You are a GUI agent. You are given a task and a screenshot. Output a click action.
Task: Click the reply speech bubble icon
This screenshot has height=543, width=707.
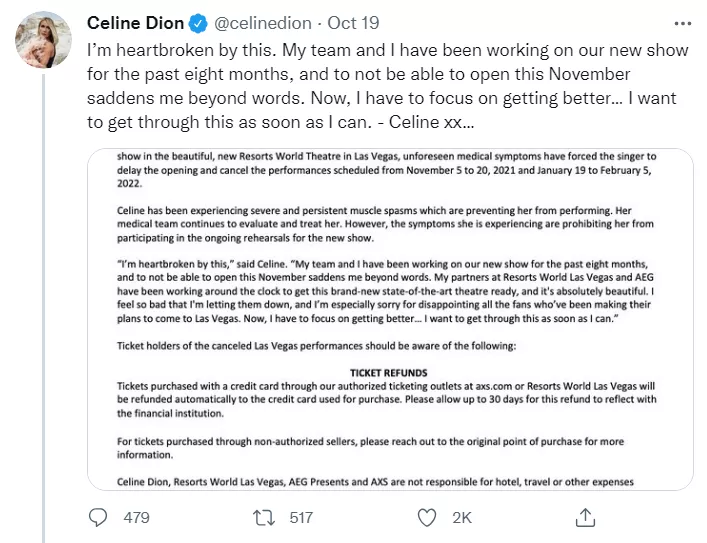click(x=99, y=517)
